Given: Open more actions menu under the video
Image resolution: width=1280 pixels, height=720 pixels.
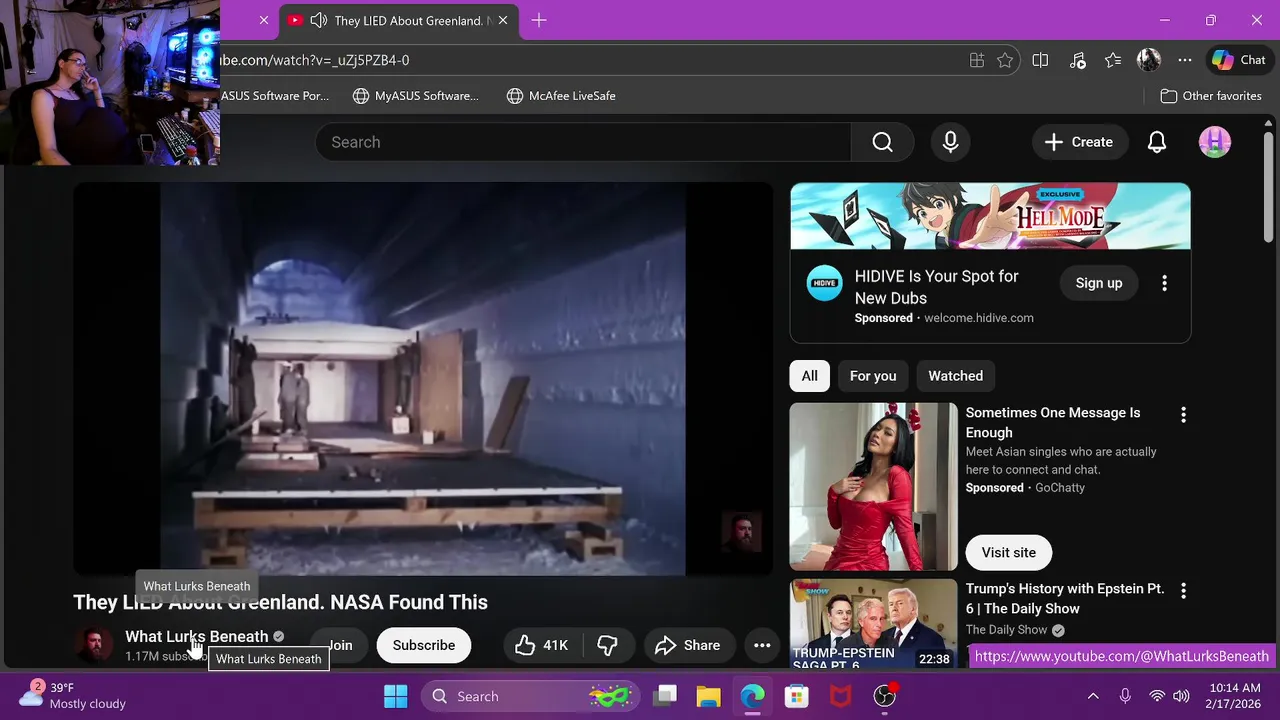Looking at the screenshot, I should coord(762,645).
